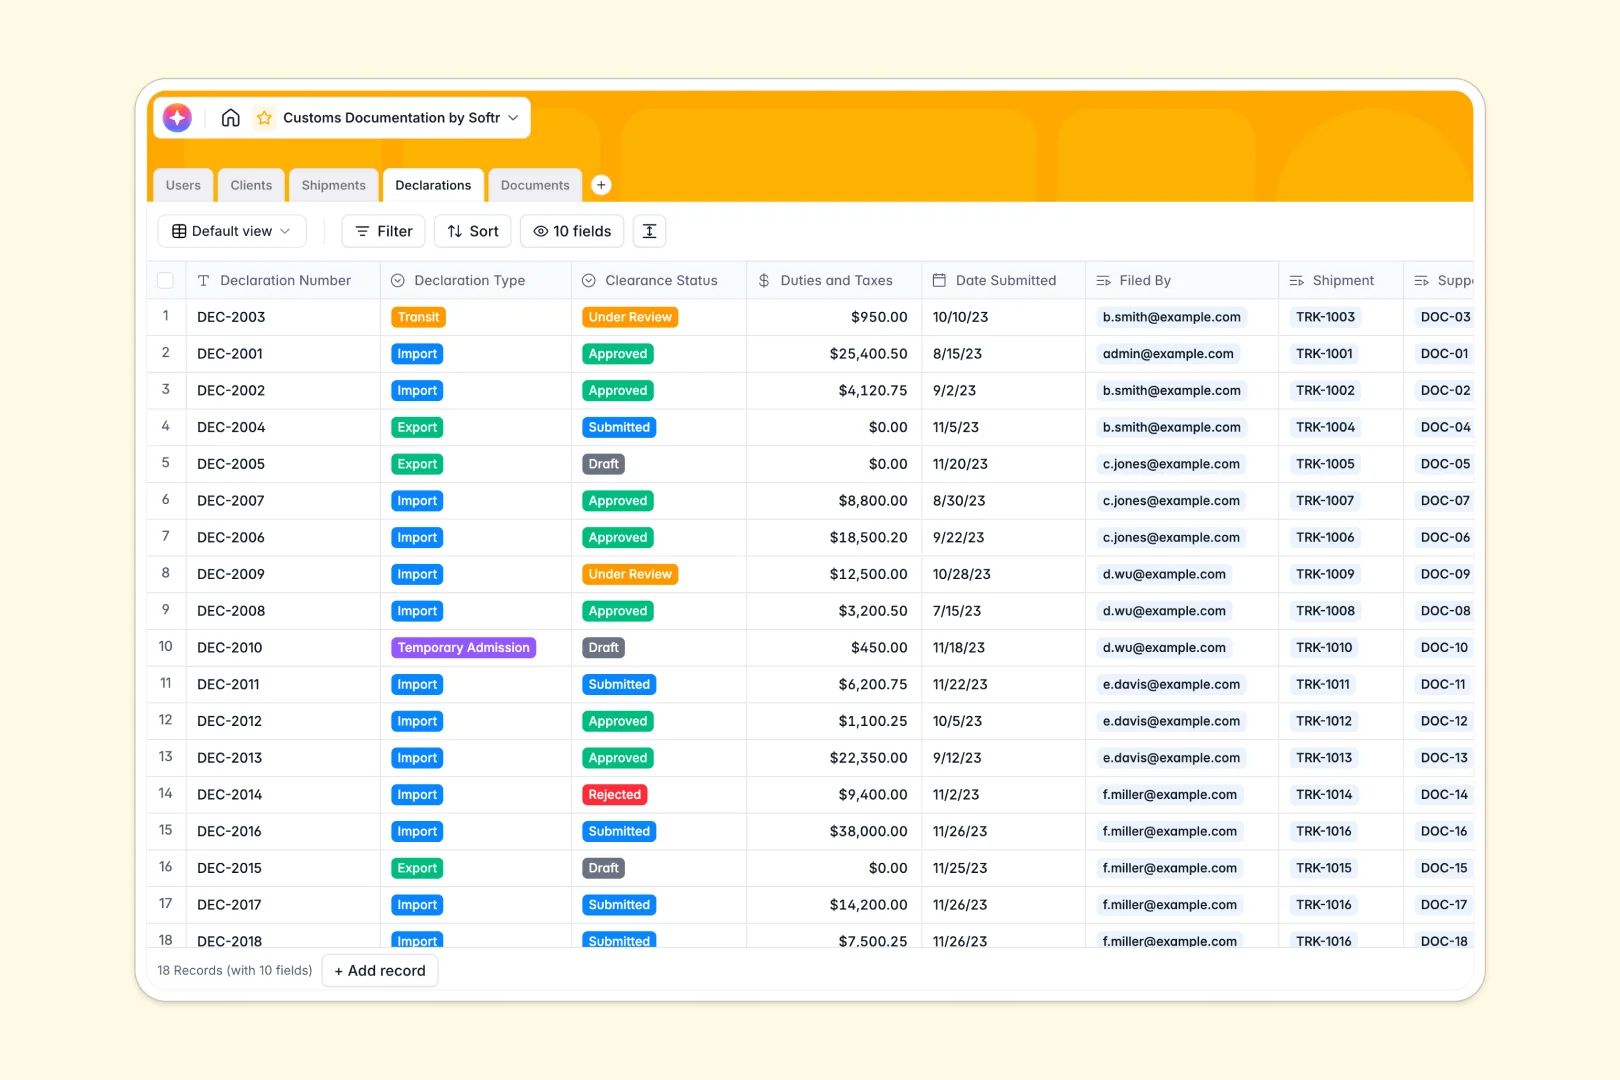The width and height of the screenshot is (1620, 1080).
Task: Click the DOC-12 document chip
Action: pos(1444,721)
